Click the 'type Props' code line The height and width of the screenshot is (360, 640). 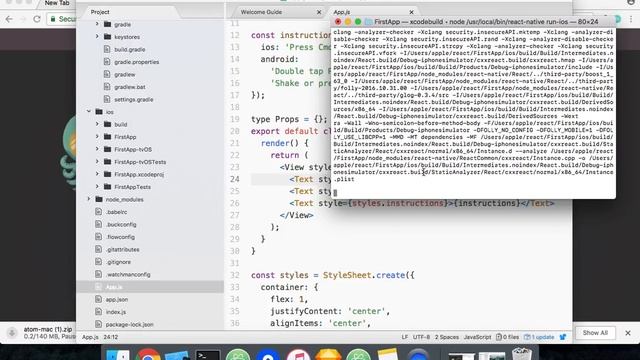289,119
